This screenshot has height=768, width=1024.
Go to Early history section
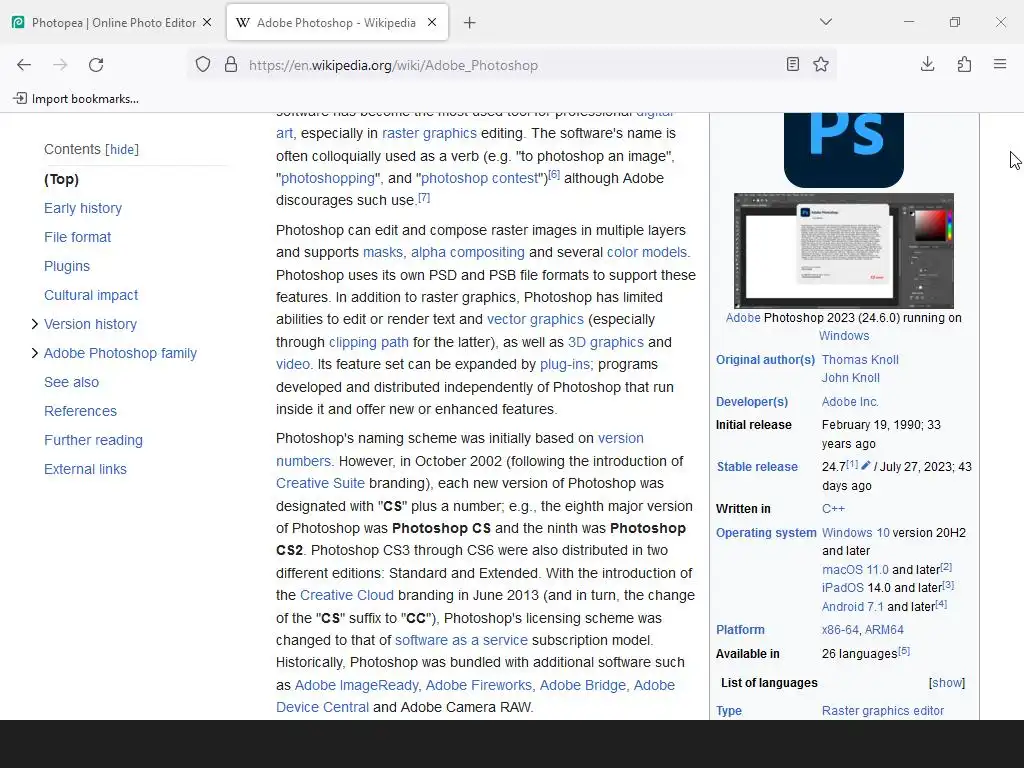(x=83, y=208)
